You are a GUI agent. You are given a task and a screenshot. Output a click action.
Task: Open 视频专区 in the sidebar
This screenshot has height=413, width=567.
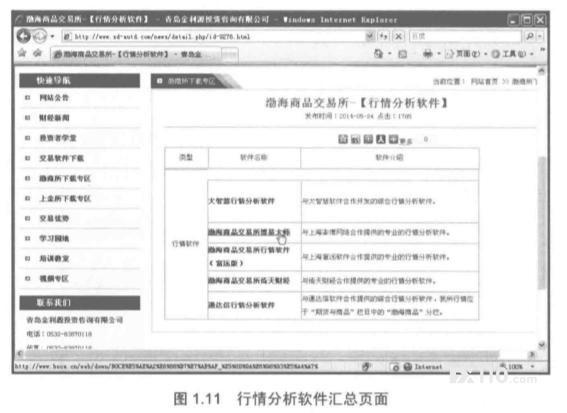tap(54, 278)
